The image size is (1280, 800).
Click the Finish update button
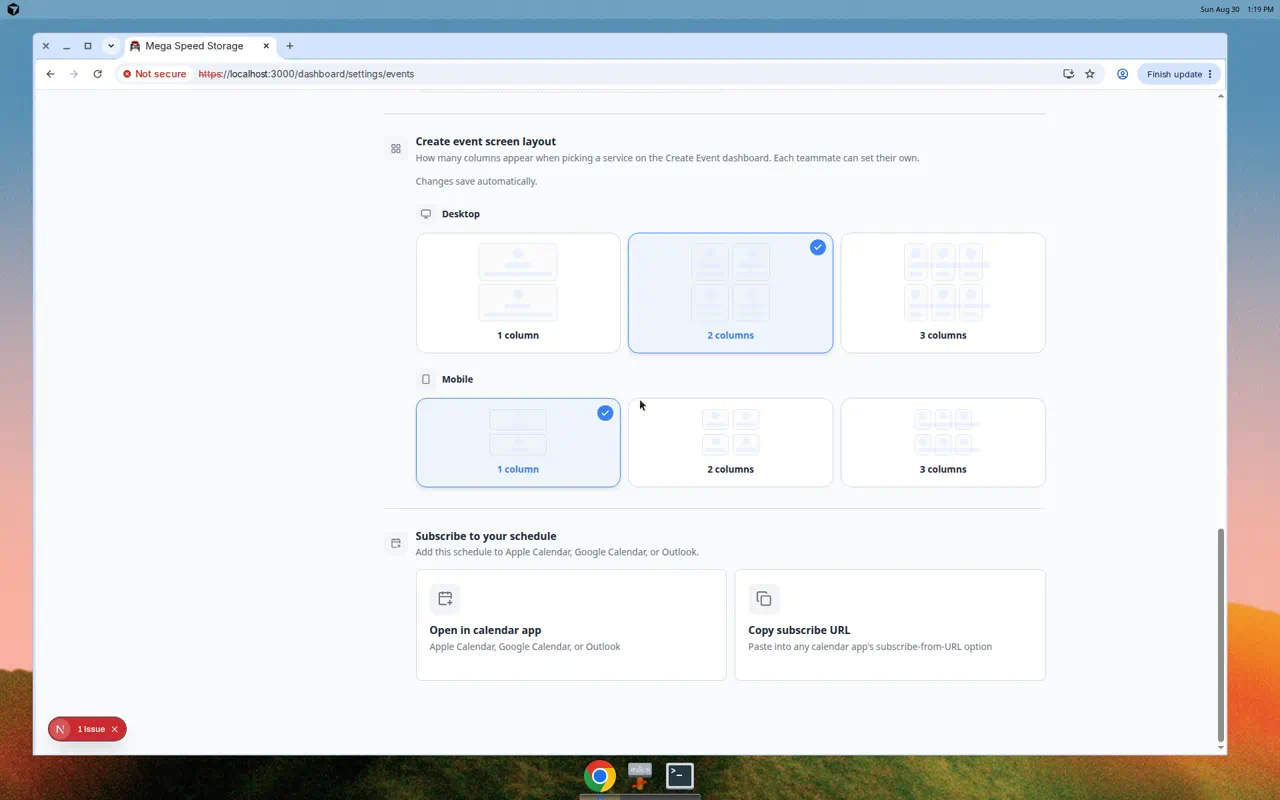pos(1180,74)
